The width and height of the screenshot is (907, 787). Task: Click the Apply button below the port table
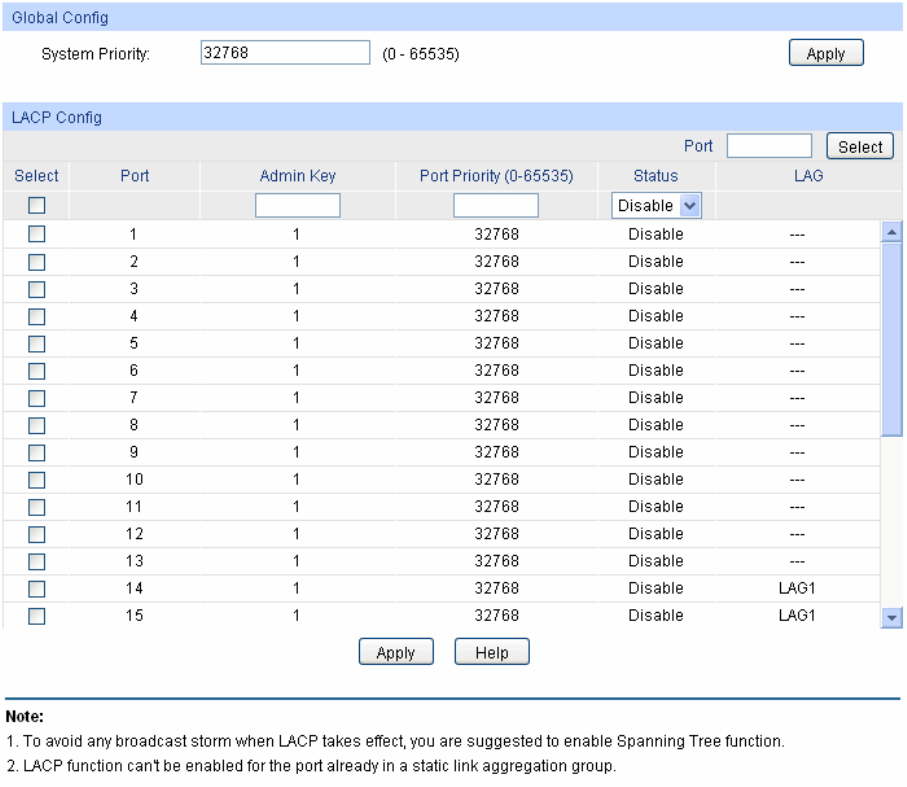(x=395, y=653)
